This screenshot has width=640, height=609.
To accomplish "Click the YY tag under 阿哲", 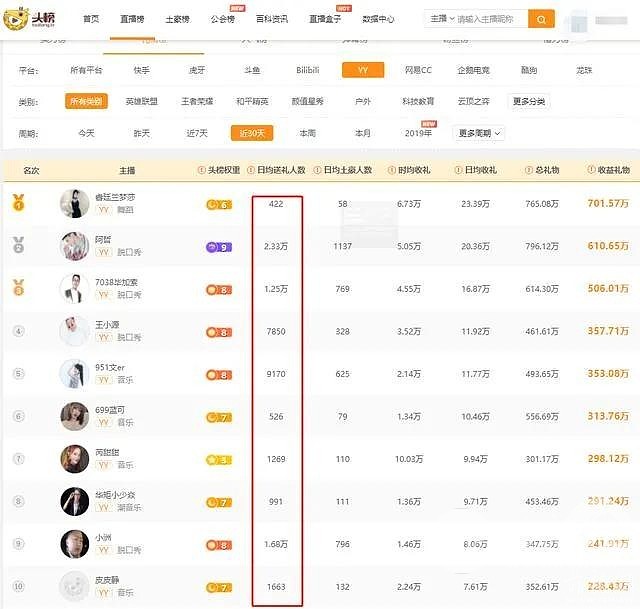I will point(103,252).
